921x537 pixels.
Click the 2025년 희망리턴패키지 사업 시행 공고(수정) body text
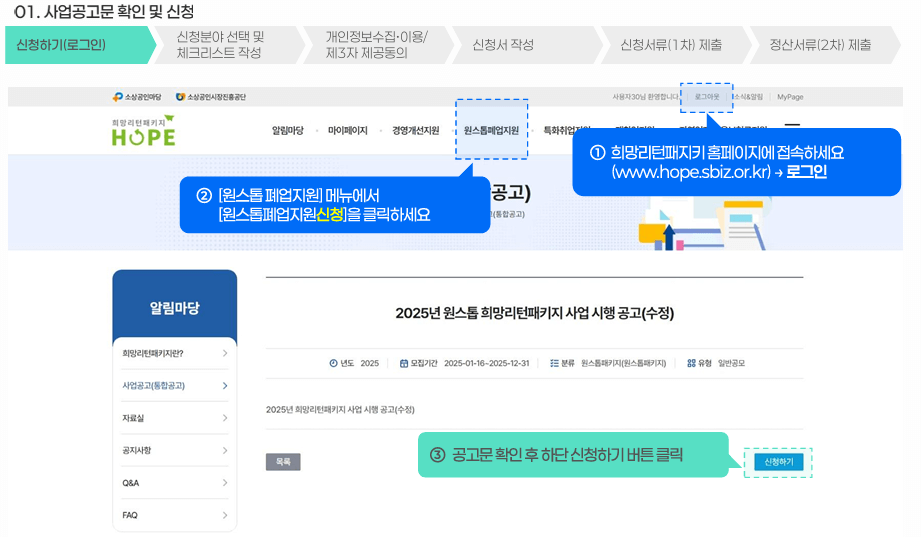tap(340, 410)
